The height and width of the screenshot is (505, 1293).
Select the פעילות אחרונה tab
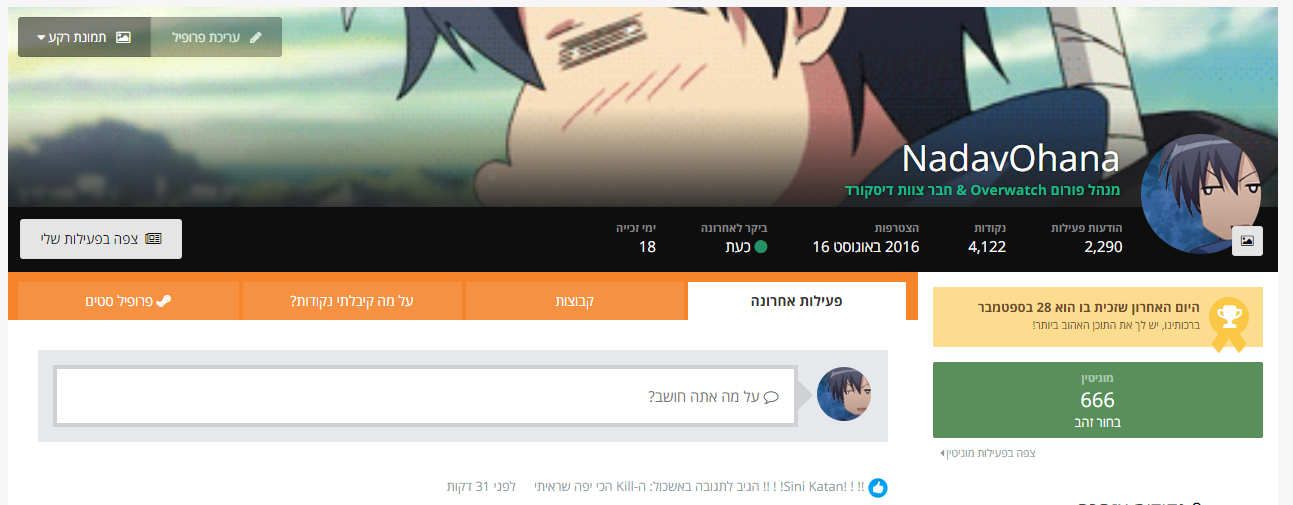(797, 301)
